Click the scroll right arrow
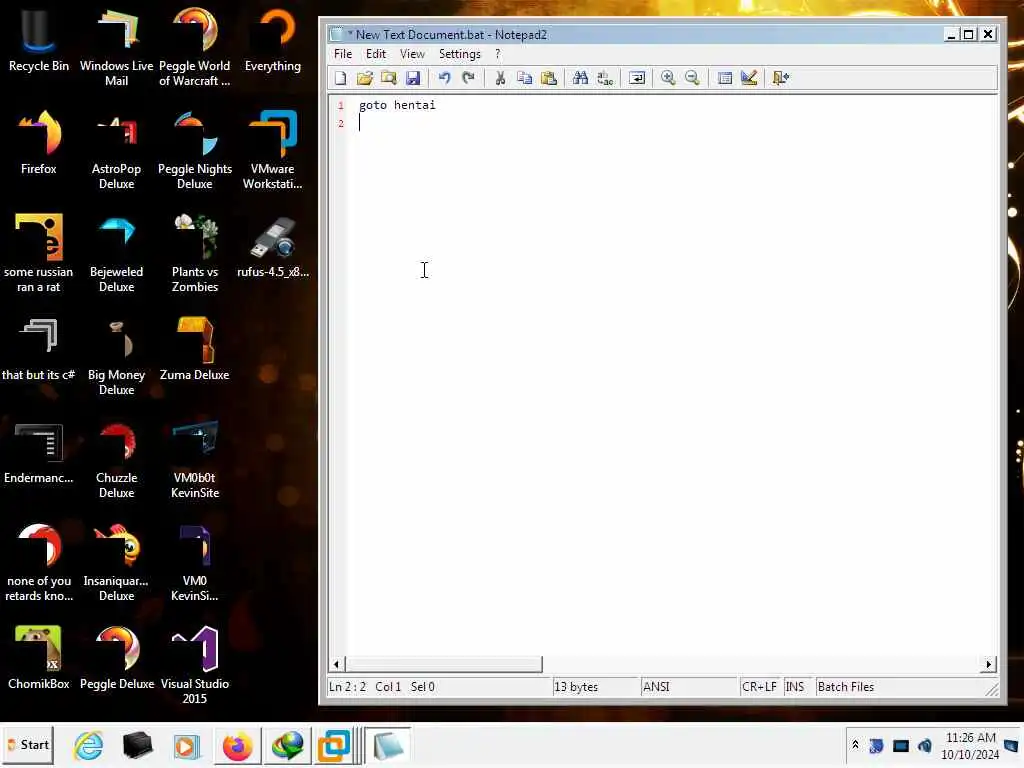 (988, 664)
